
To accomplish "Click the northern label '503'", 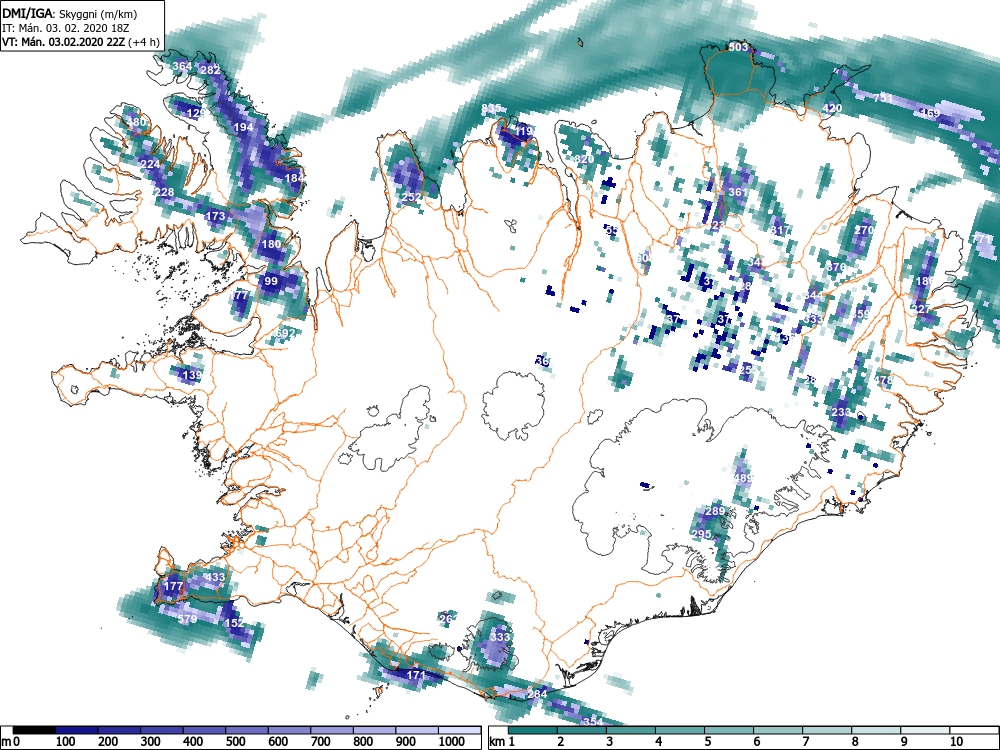I will click(x=738, y=47).
